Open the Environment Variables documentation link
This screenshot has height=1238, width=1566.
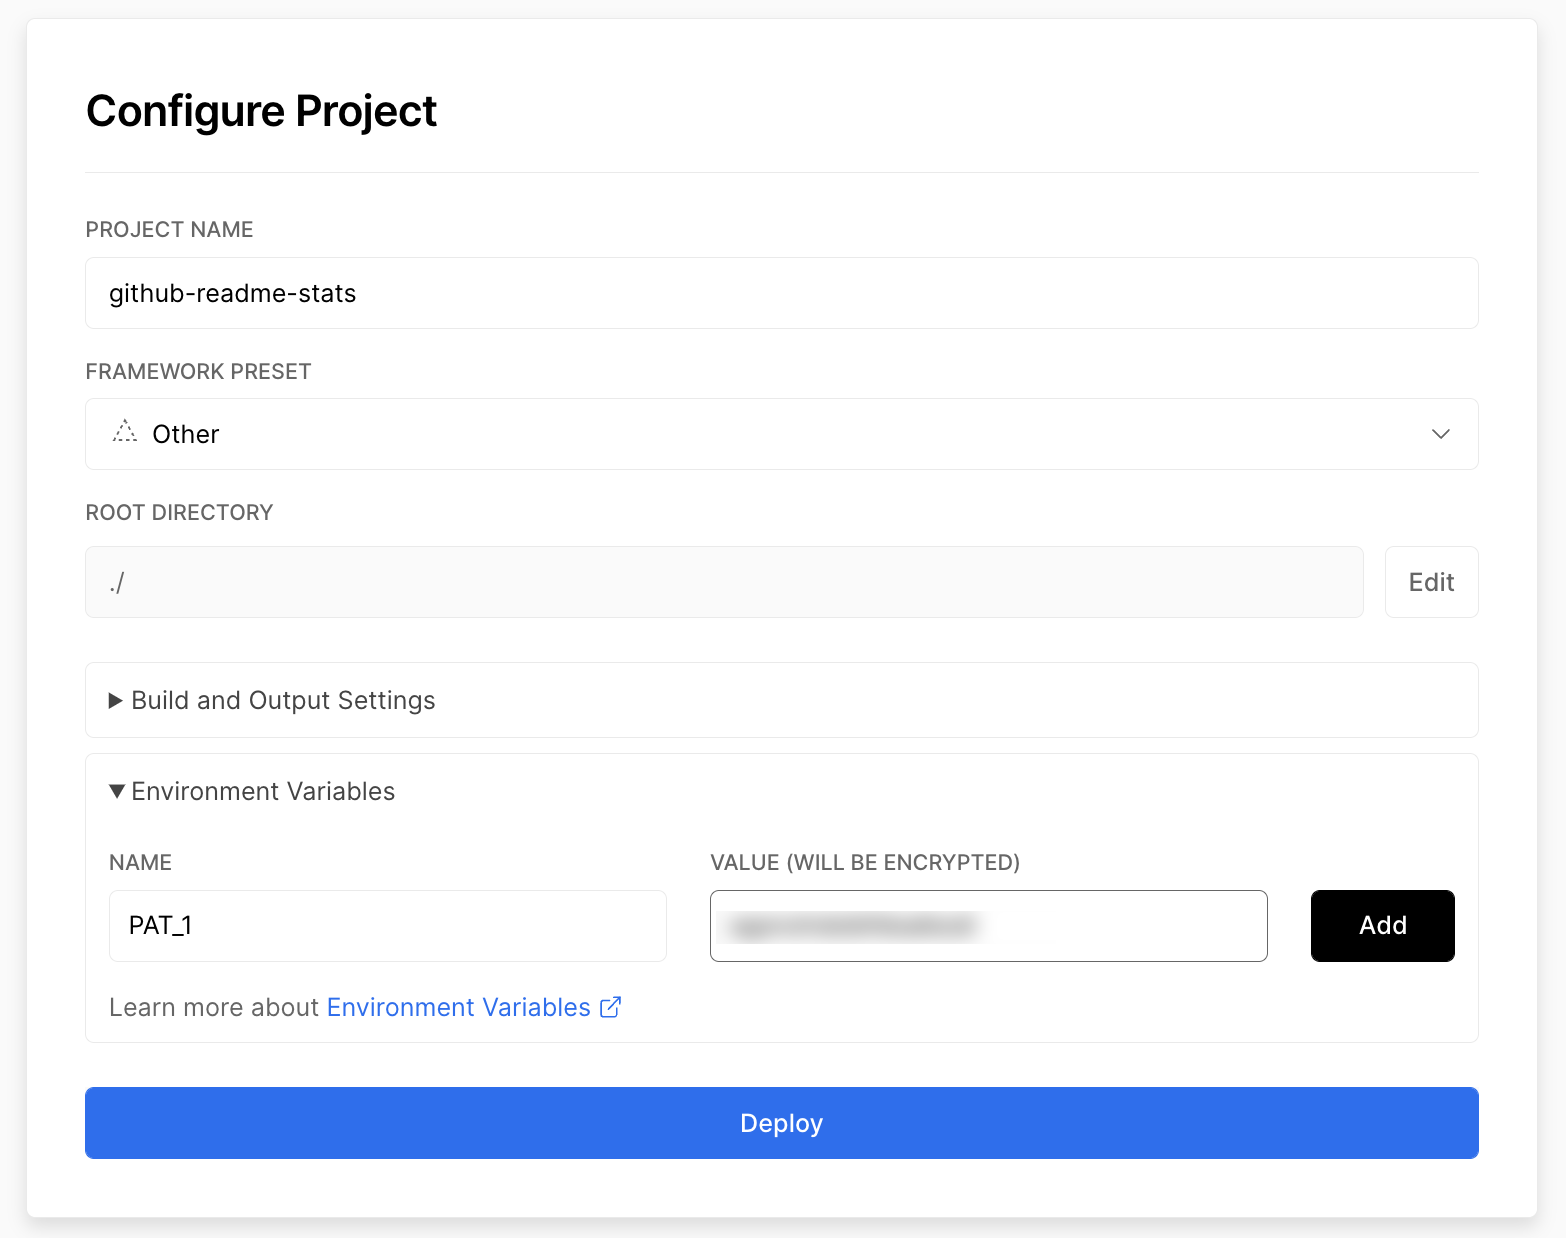point(459,1007)
